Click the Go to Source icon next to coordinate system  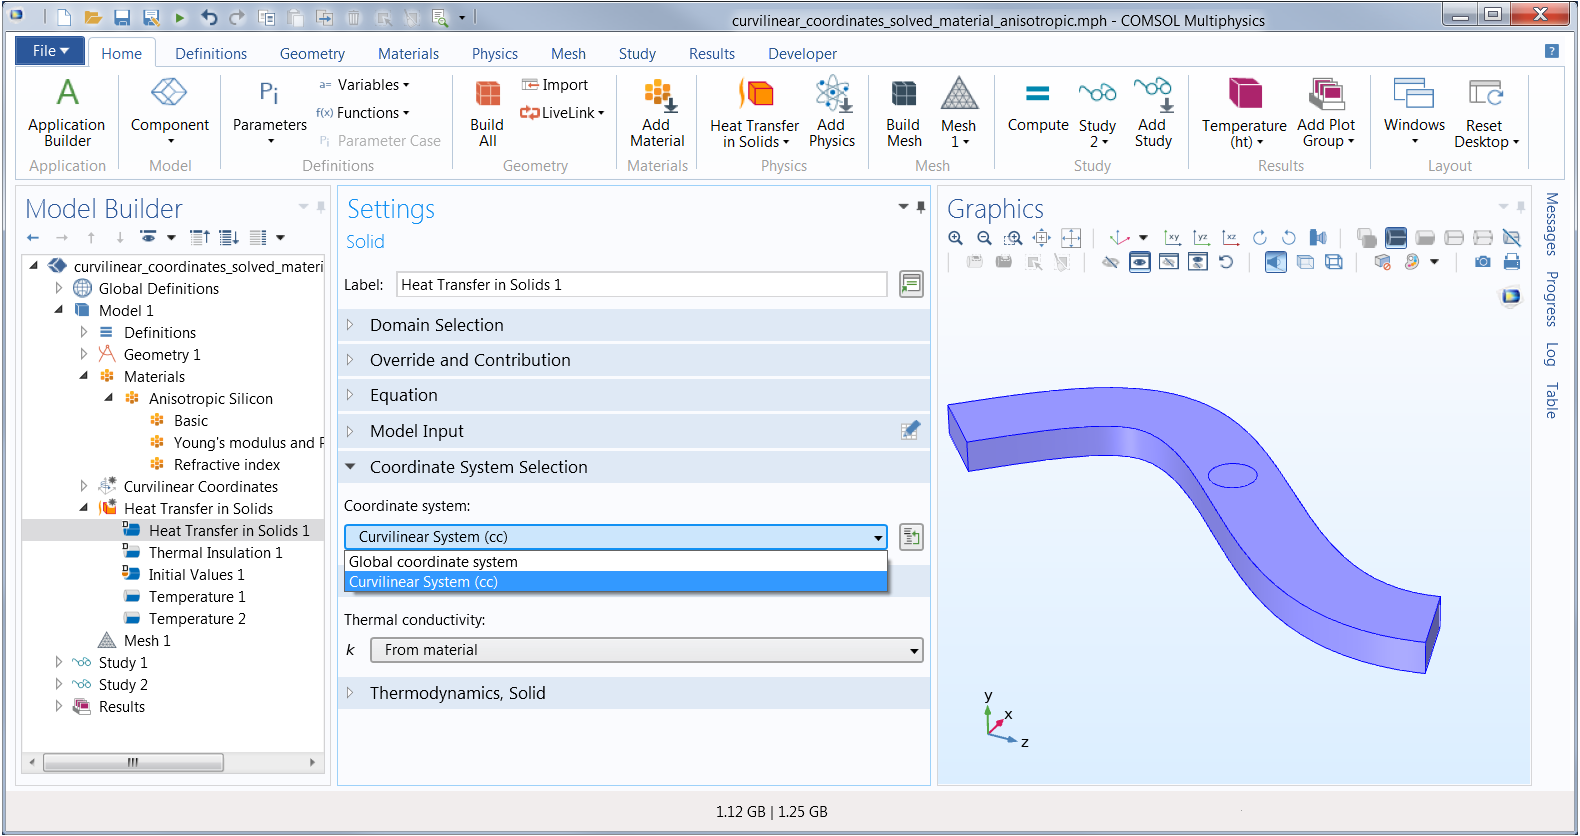[x=911, y=537]
